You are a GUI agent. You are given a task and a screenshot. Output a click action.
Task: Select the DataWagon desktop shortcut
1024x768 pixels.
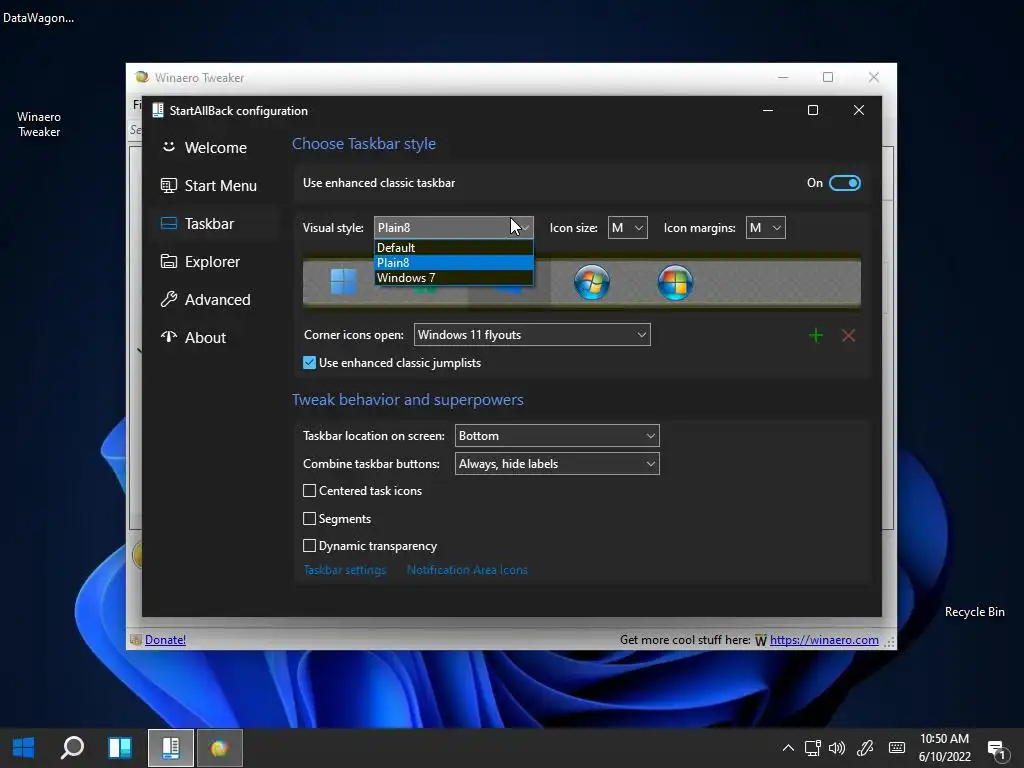[x=38, y=18]
